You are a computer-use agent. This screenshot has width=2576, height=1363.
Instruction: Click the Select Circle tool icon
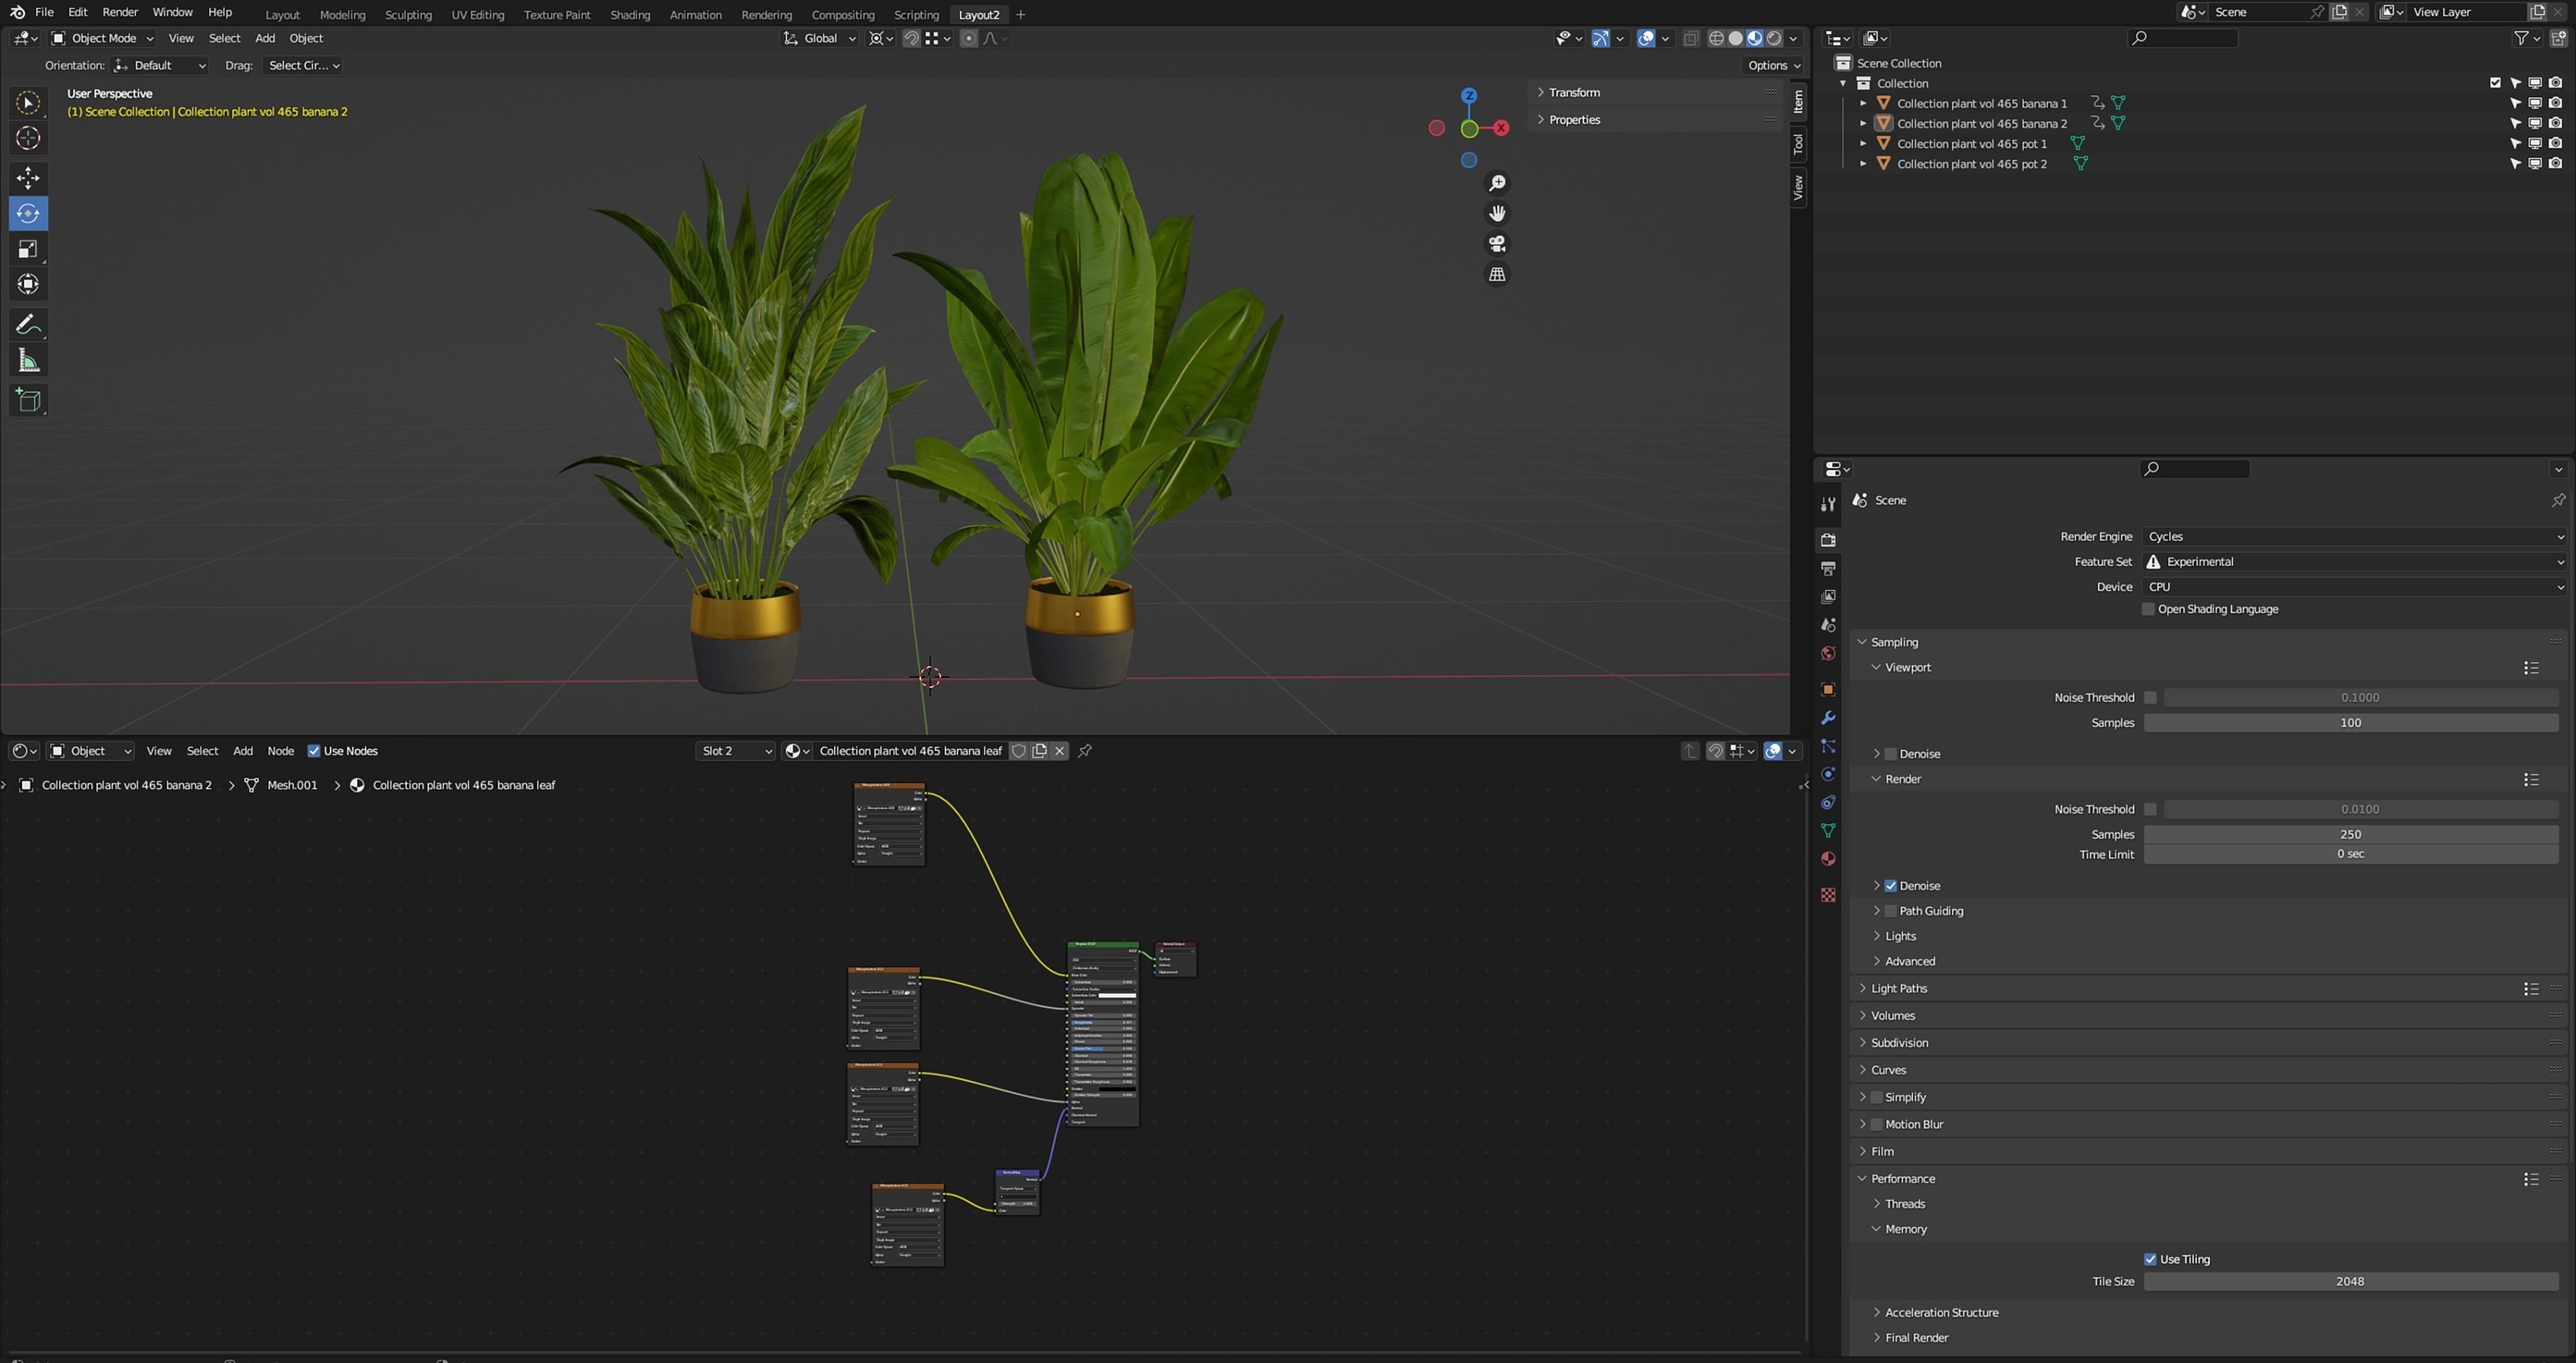[x=28, y=102]
